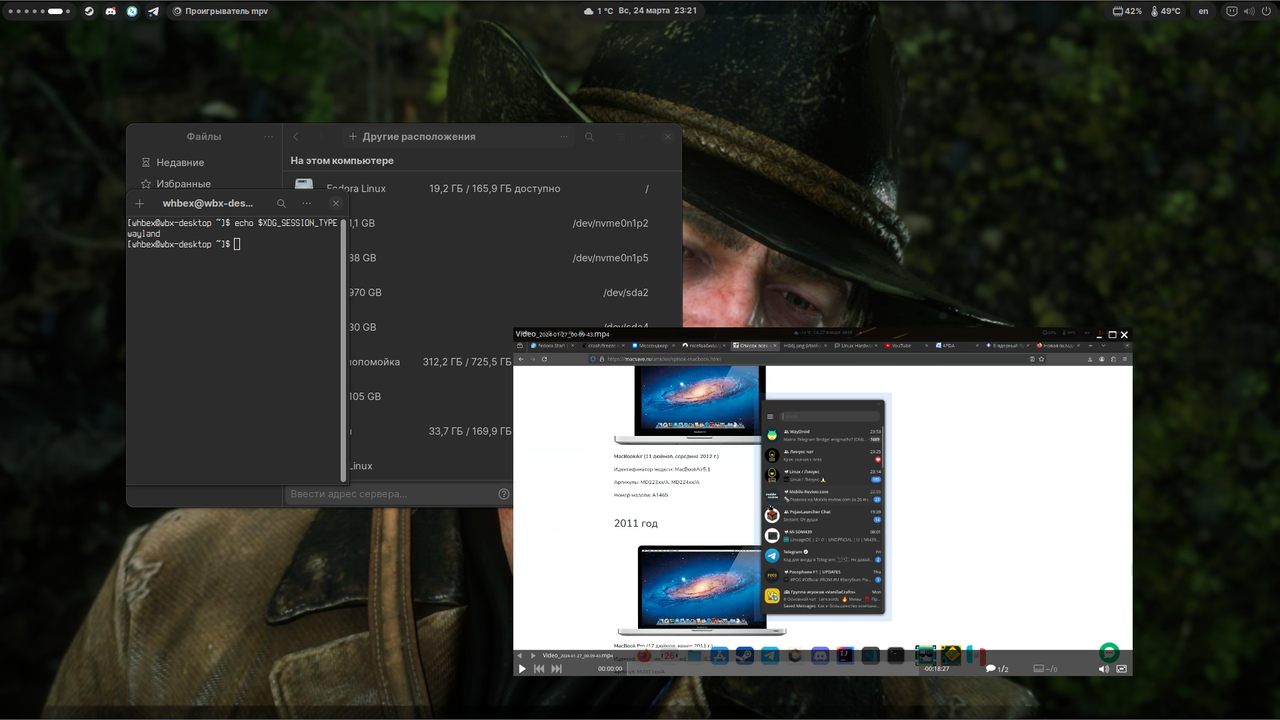Click Telegram icon in top panel
Viewport: 1280px width, 720px height.
[153, 11]
